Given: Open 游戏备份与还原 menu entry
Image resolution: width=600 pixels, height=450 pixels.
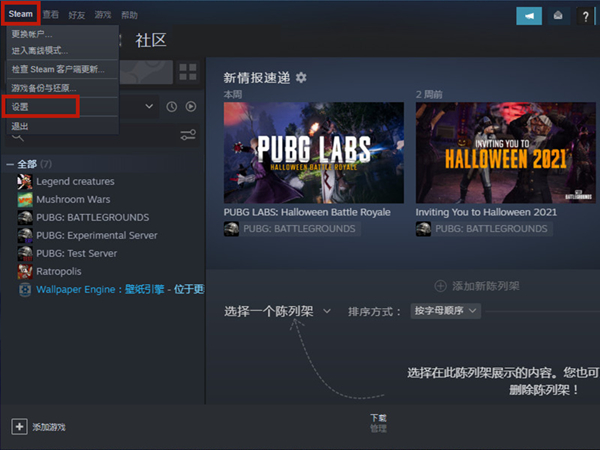Looking at the screenshot, I should (62, 88).
